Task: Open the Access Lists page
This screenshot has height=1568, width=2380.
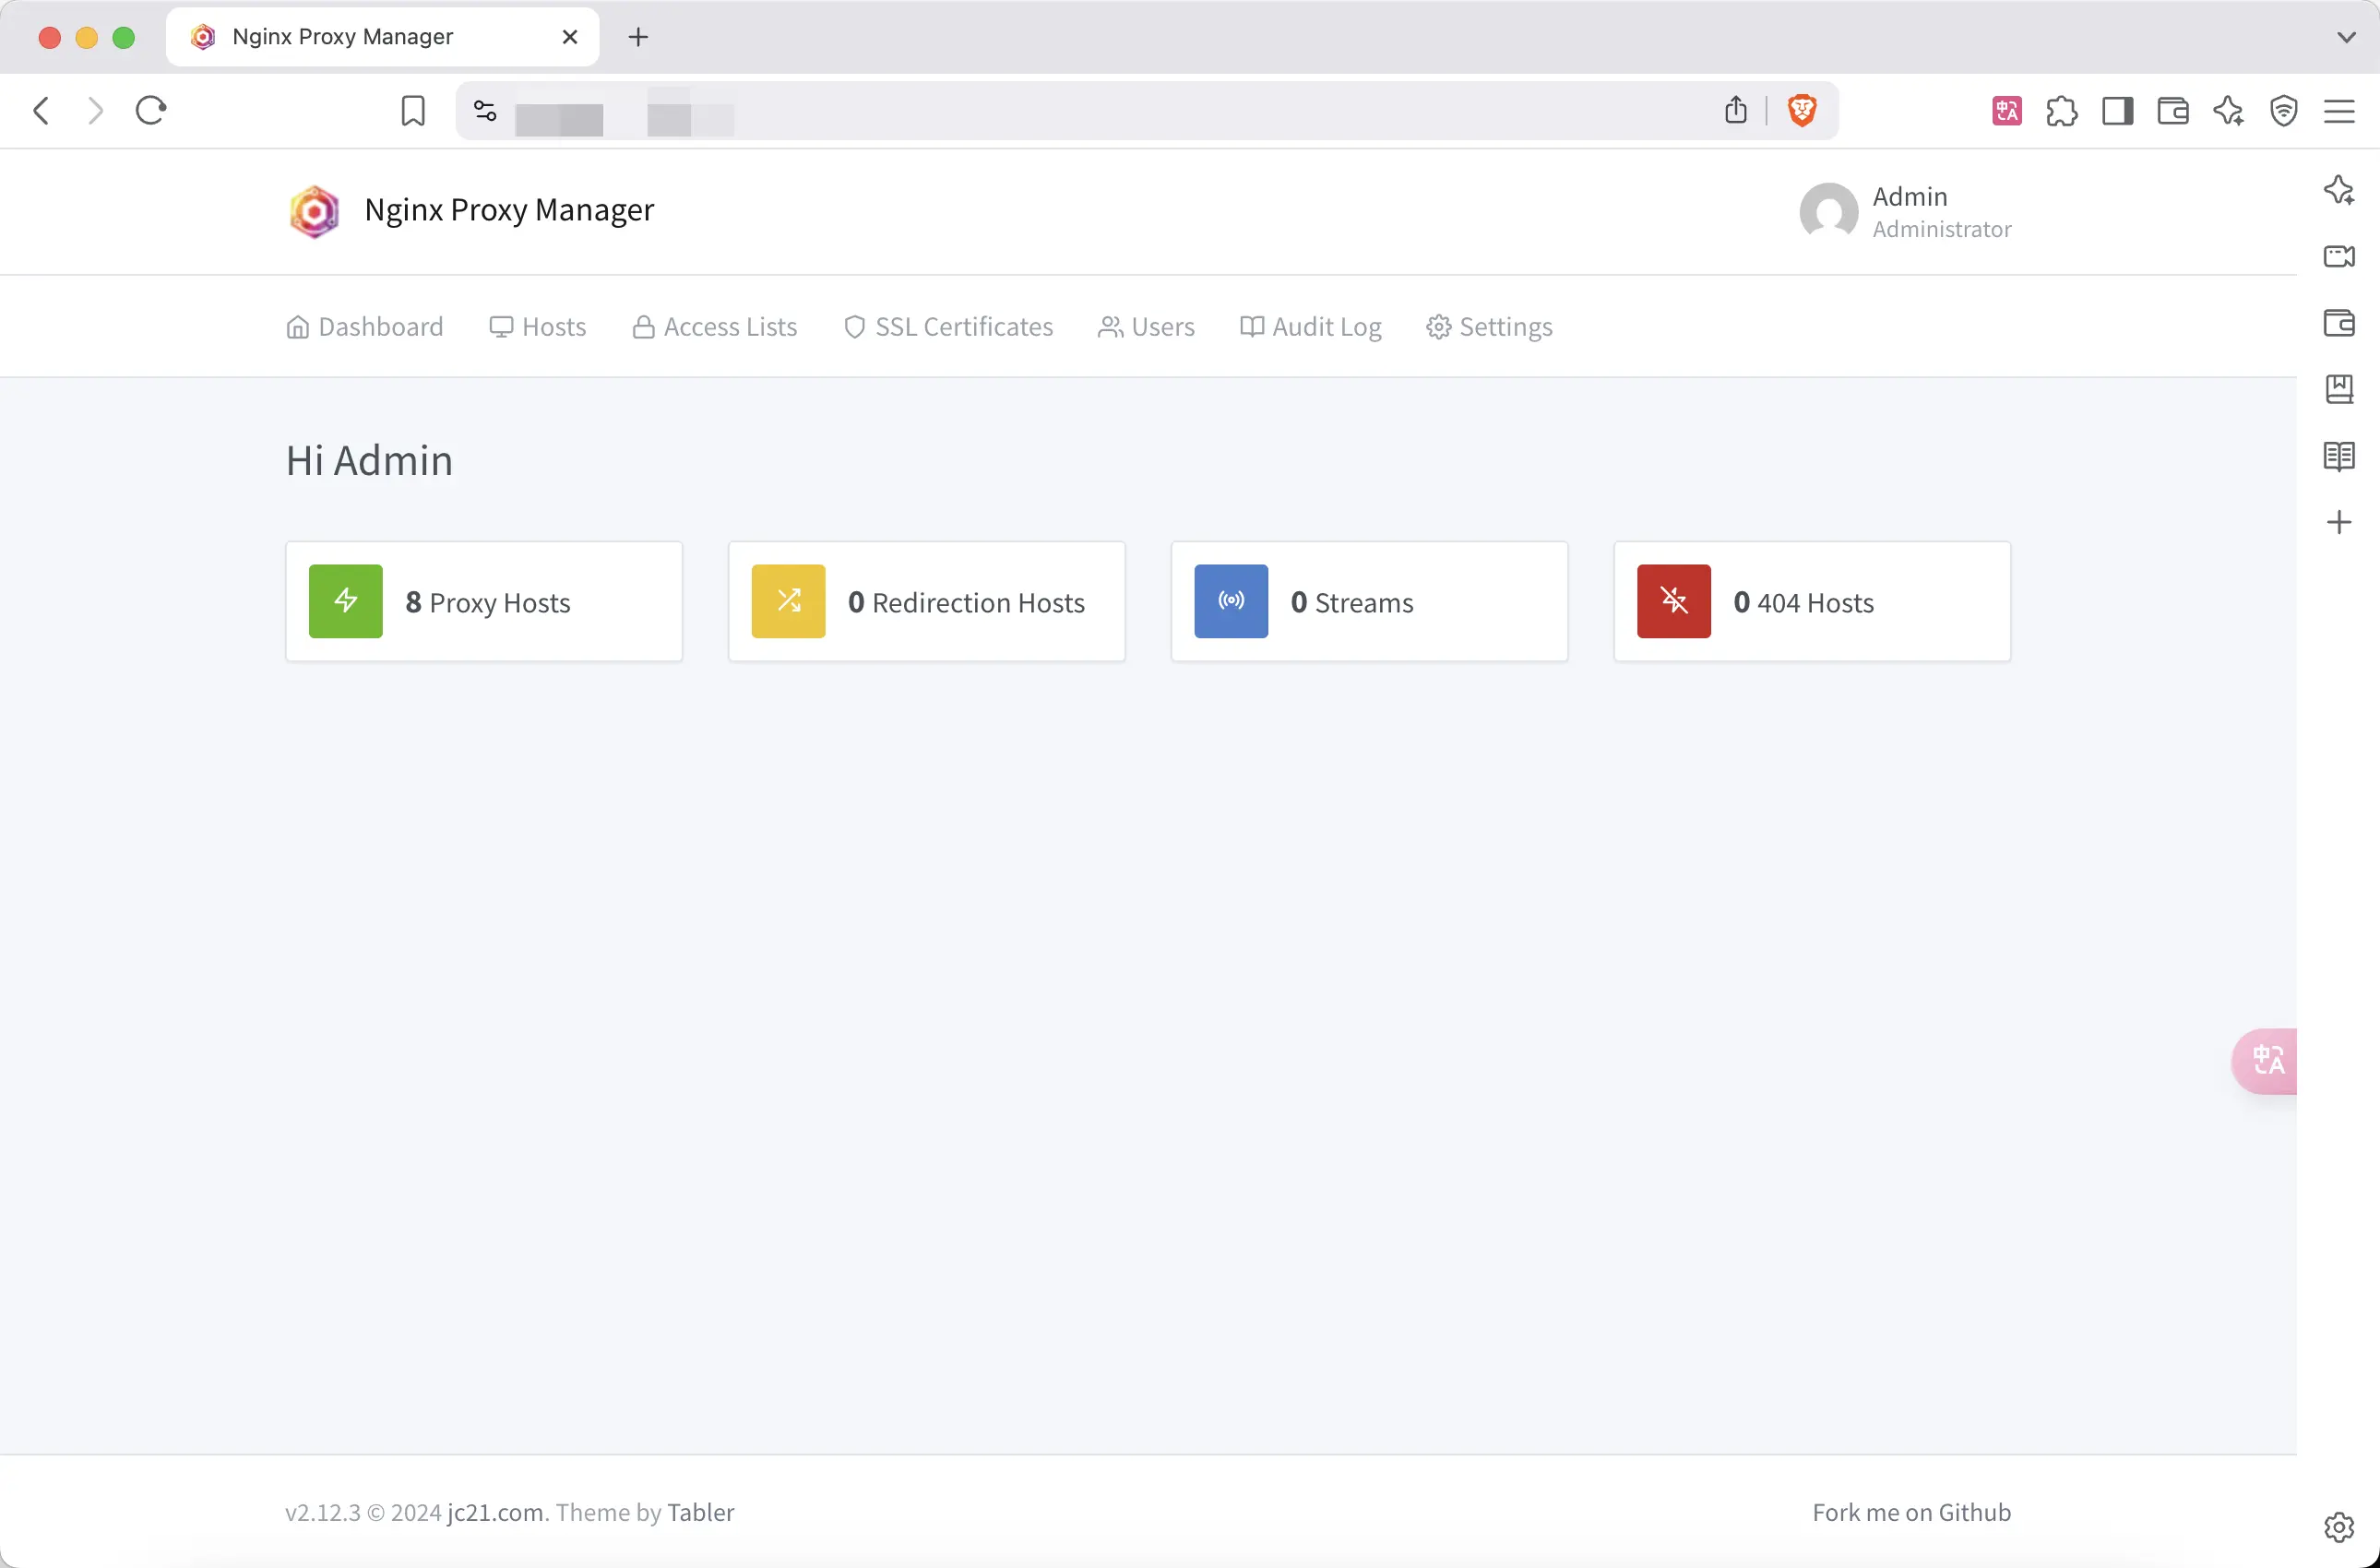Action: point(715,327)
